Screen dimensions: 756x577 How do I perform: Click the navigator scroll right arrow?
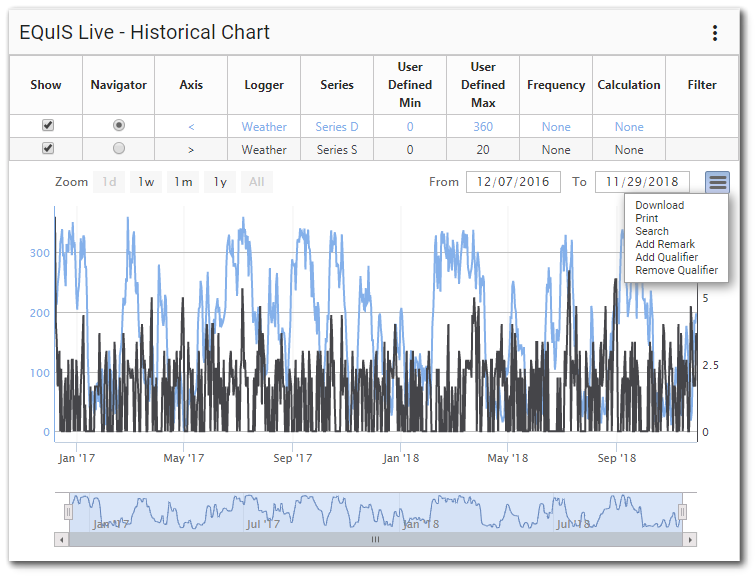[690, 540]
